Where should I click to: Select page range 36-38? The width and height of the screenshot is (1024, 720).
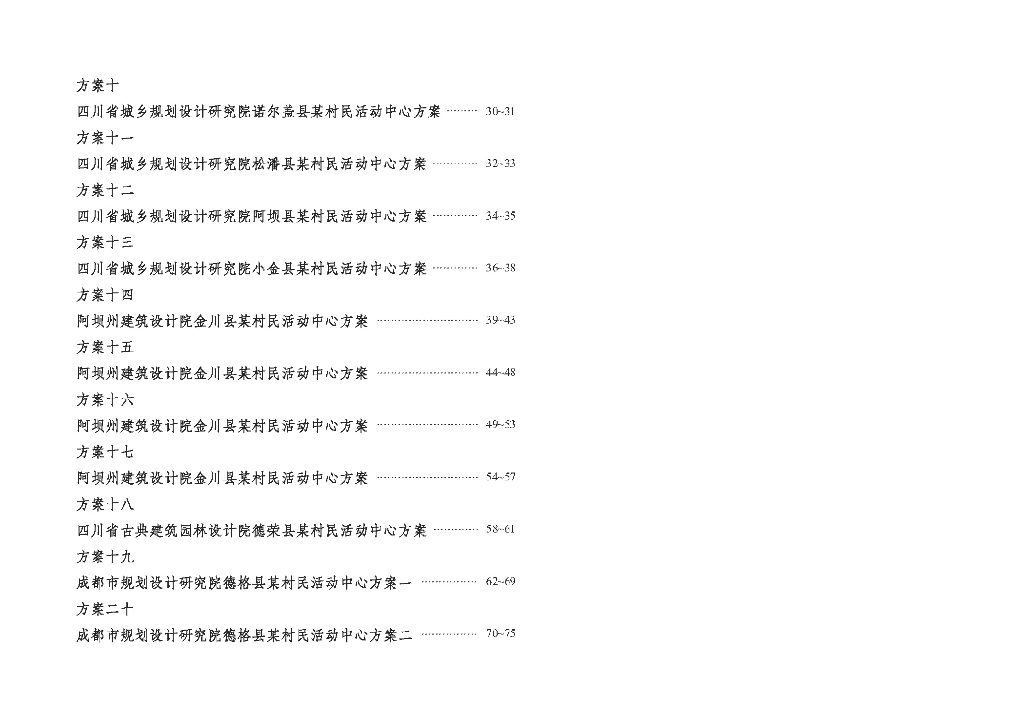coord(500,268)
